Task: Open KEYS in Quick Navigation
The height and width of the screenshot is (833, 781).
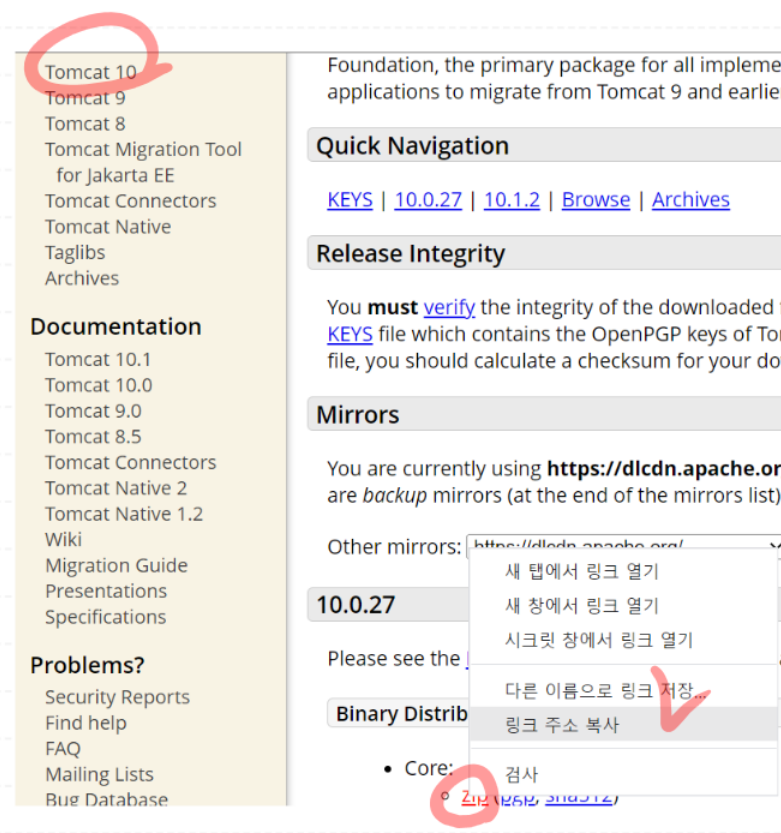Action: pos(350,200)
